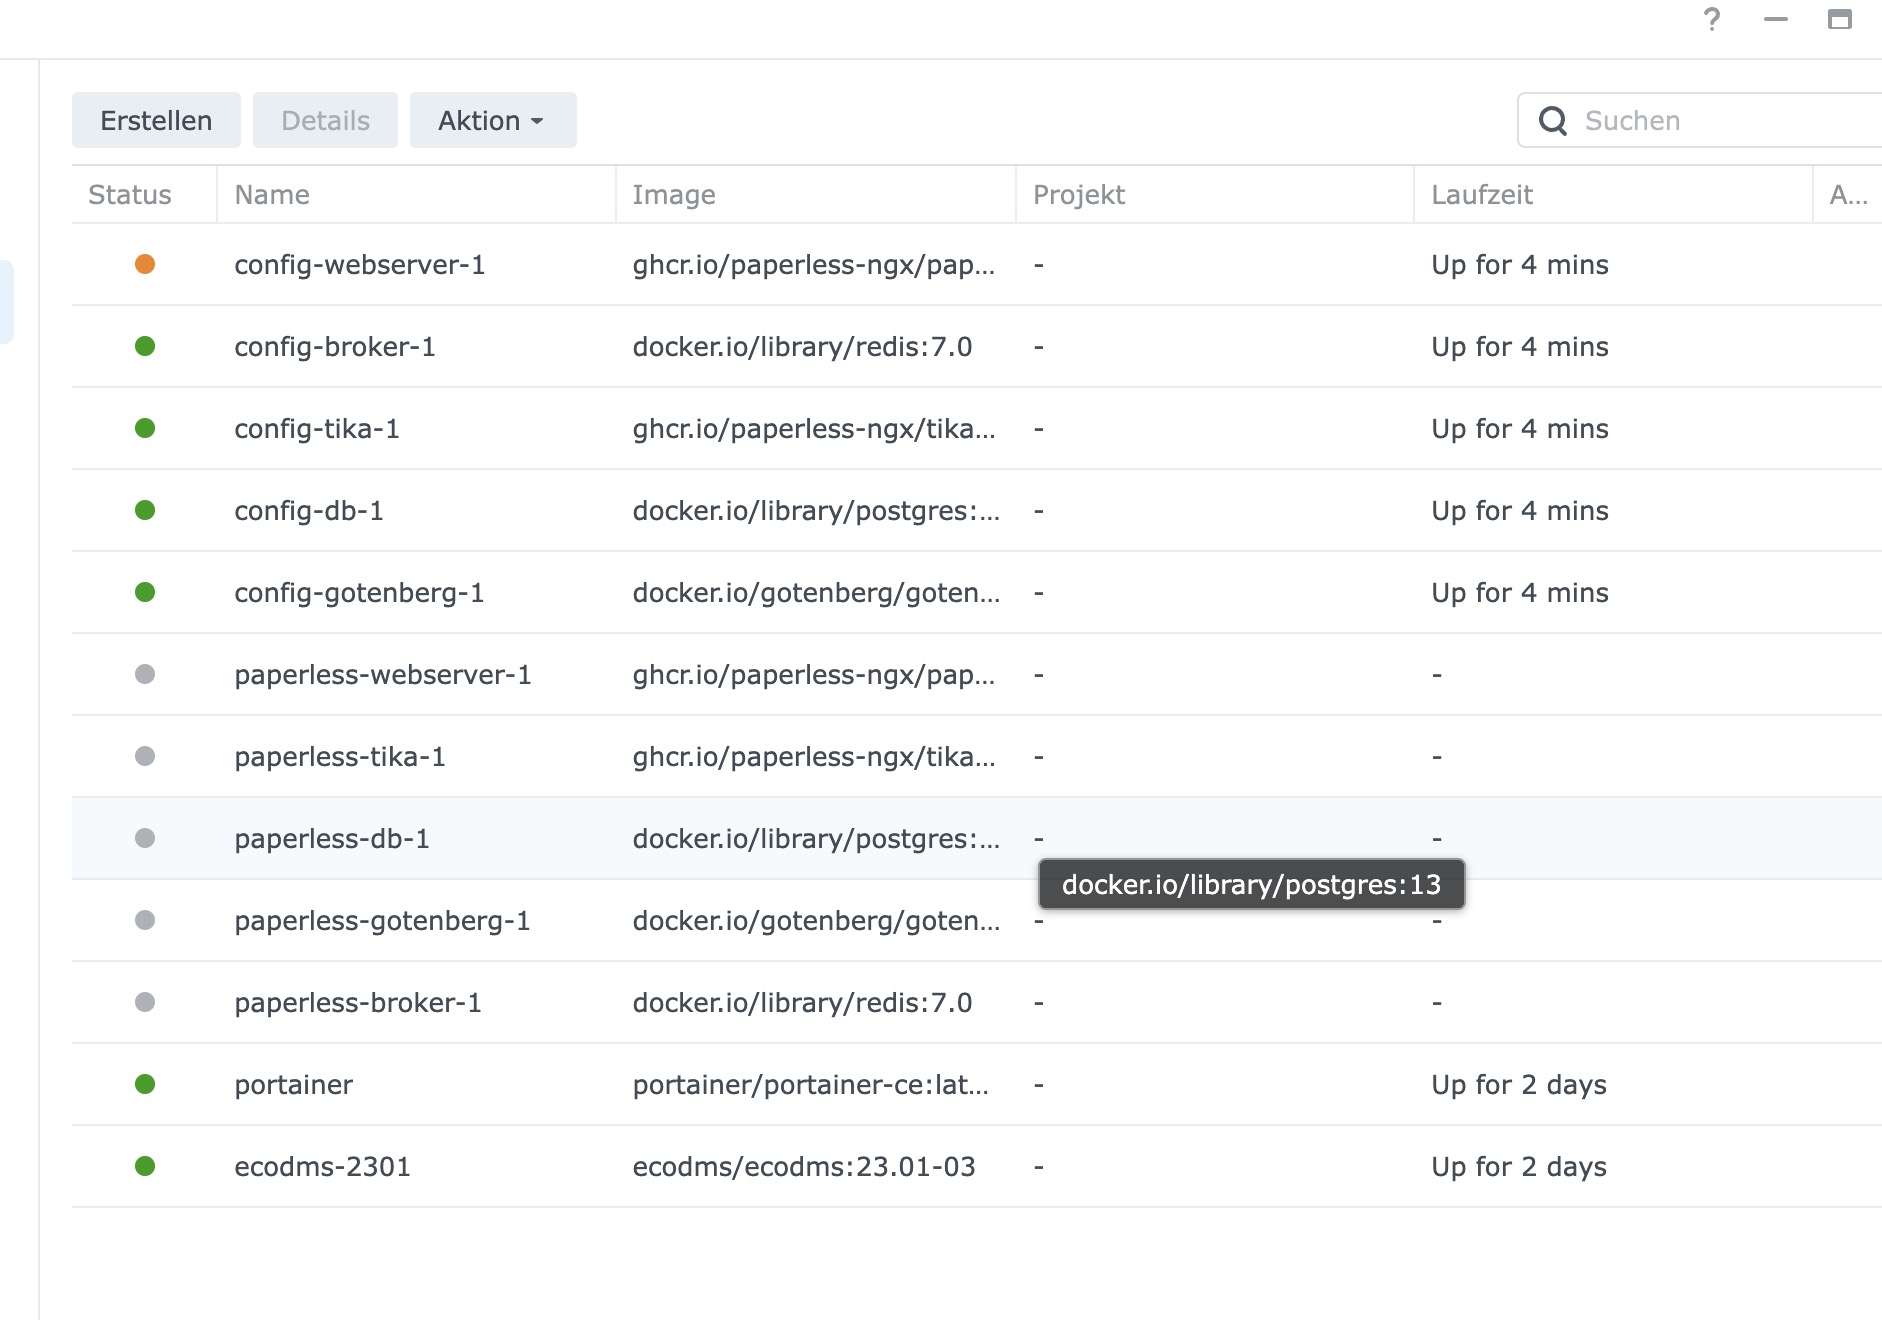The width and height of the screenshot is (1882, 1320).
Task: Select the paperless-broker-1 container name
Action: (x=358, y=1003)
